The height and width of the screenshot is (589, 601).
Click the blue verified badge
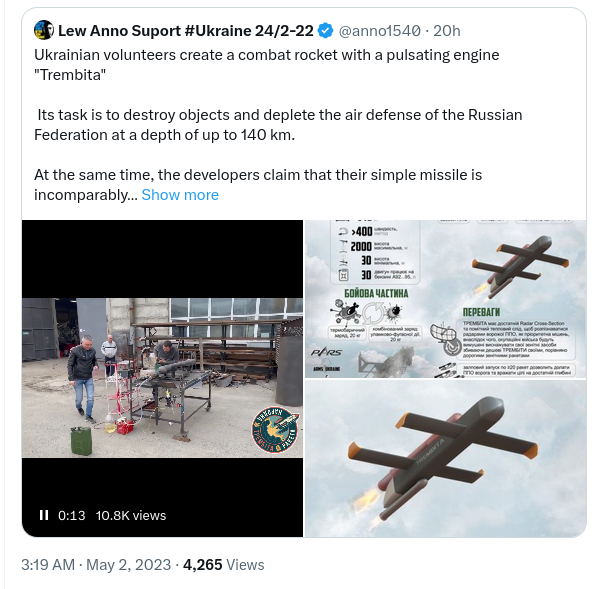[325, 31]
